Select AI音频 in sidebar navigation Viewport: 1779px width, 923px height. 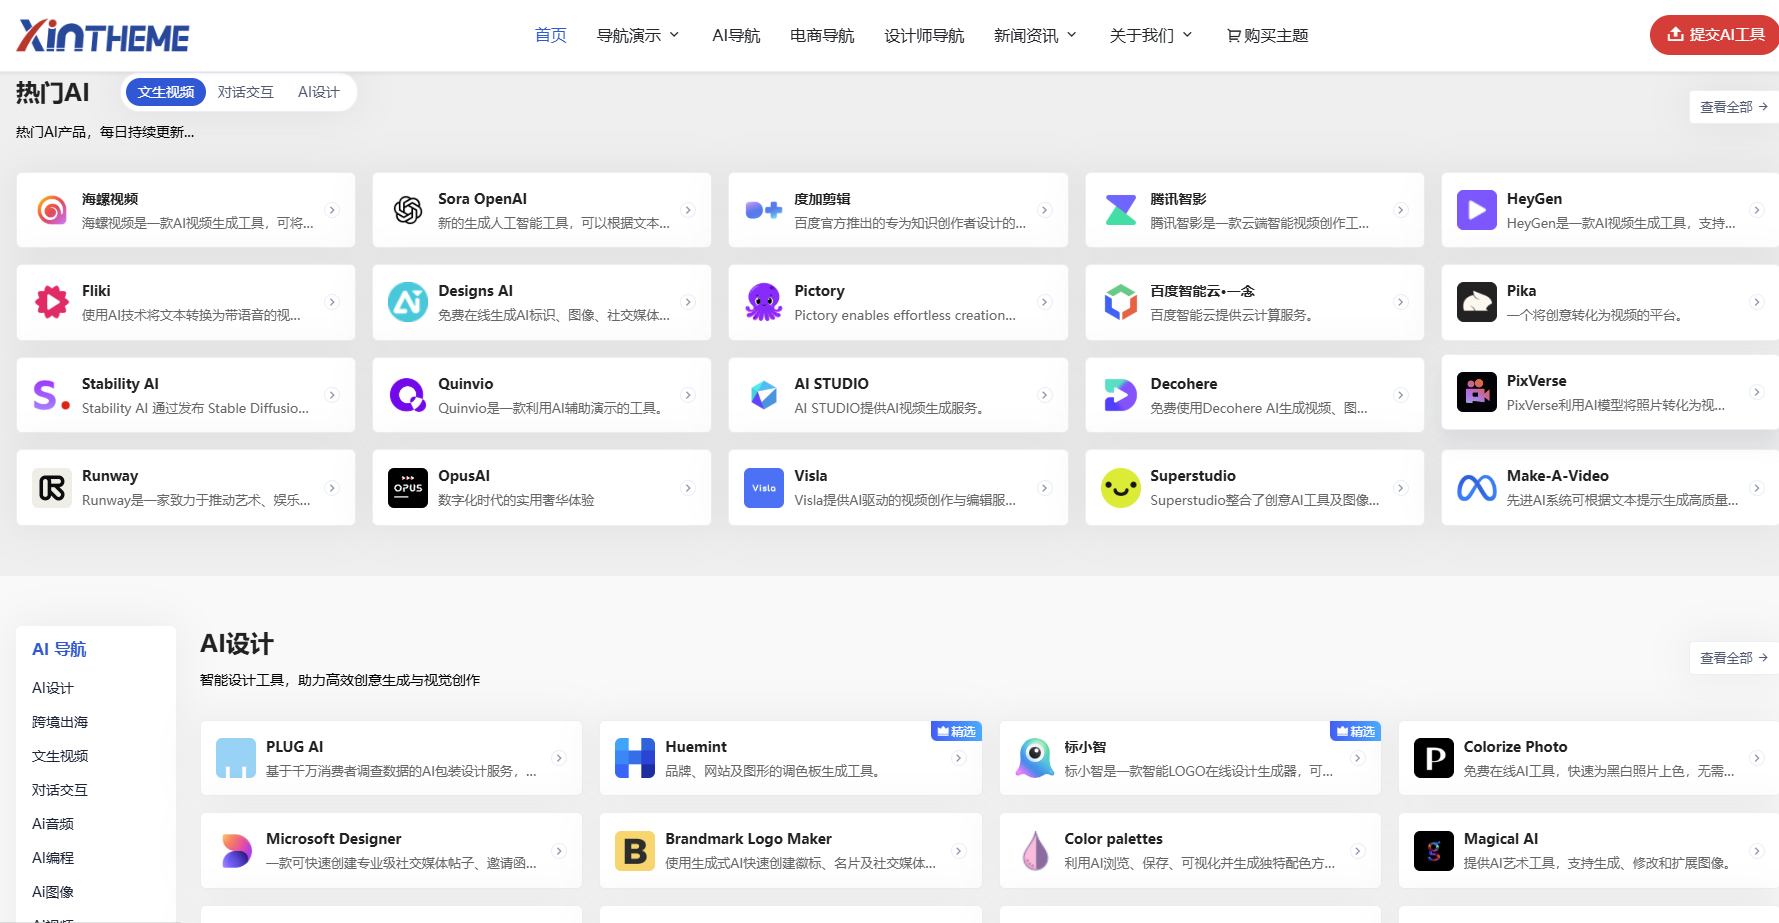53,824
